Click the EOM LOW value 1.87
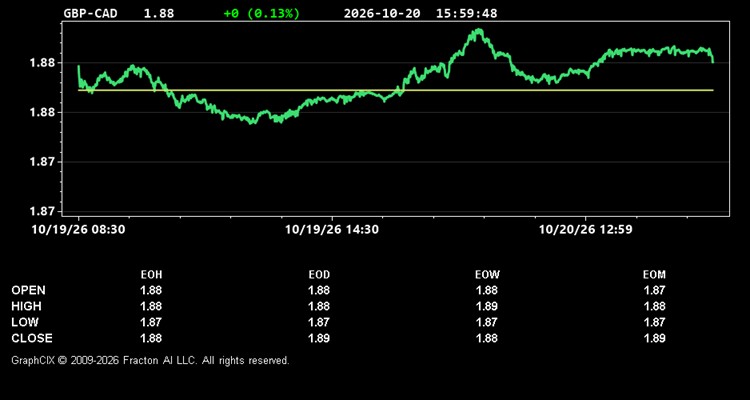The width and height of the screenshot is (750, 400). pos(654,322)
